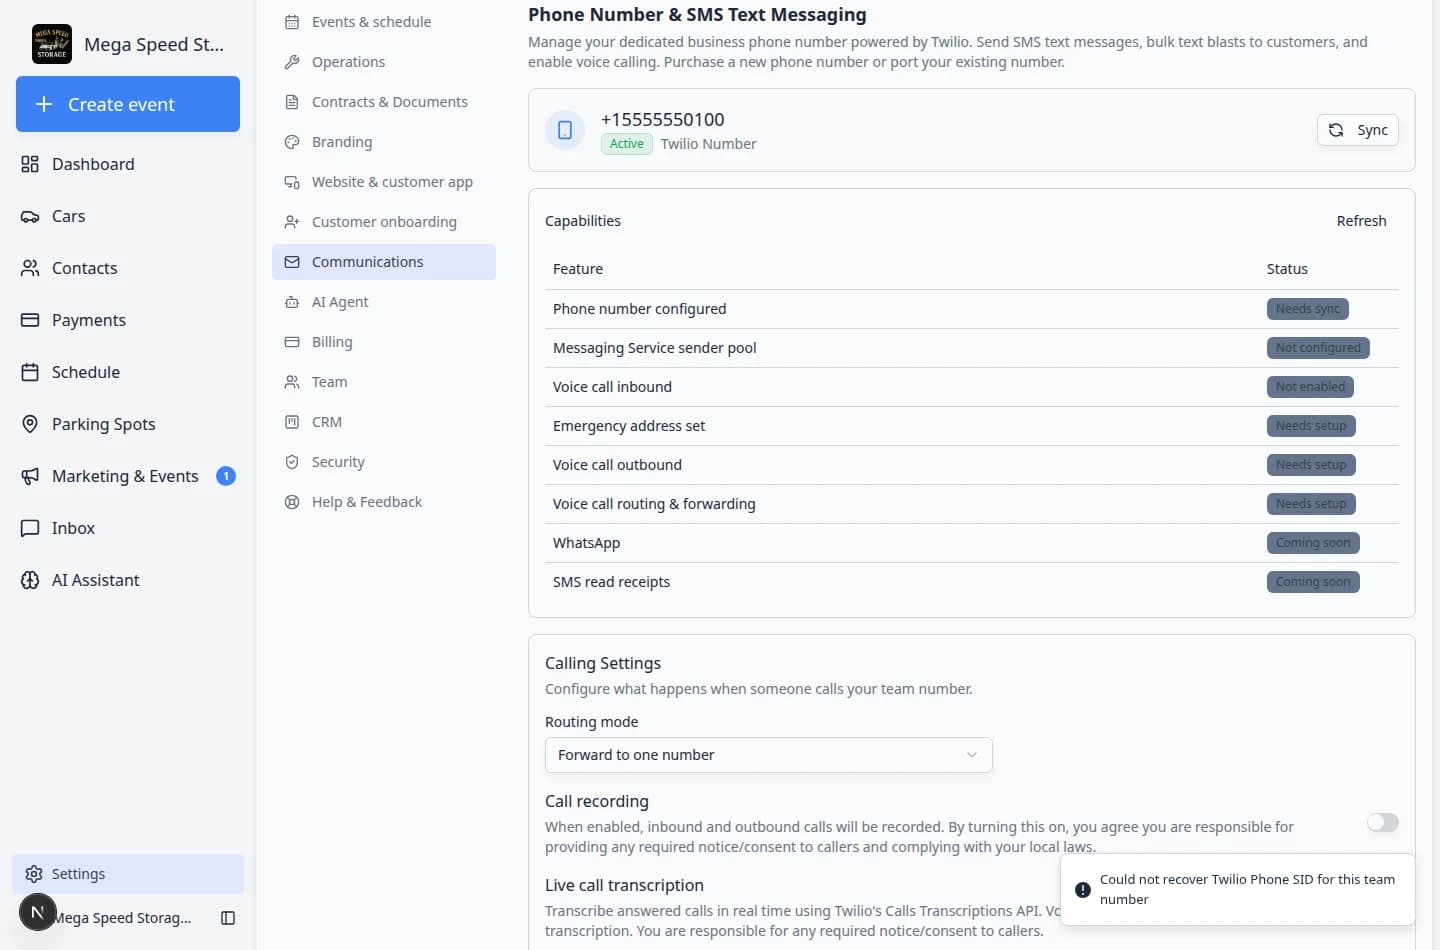Click the Payments card icon

(x=30, y=320)
